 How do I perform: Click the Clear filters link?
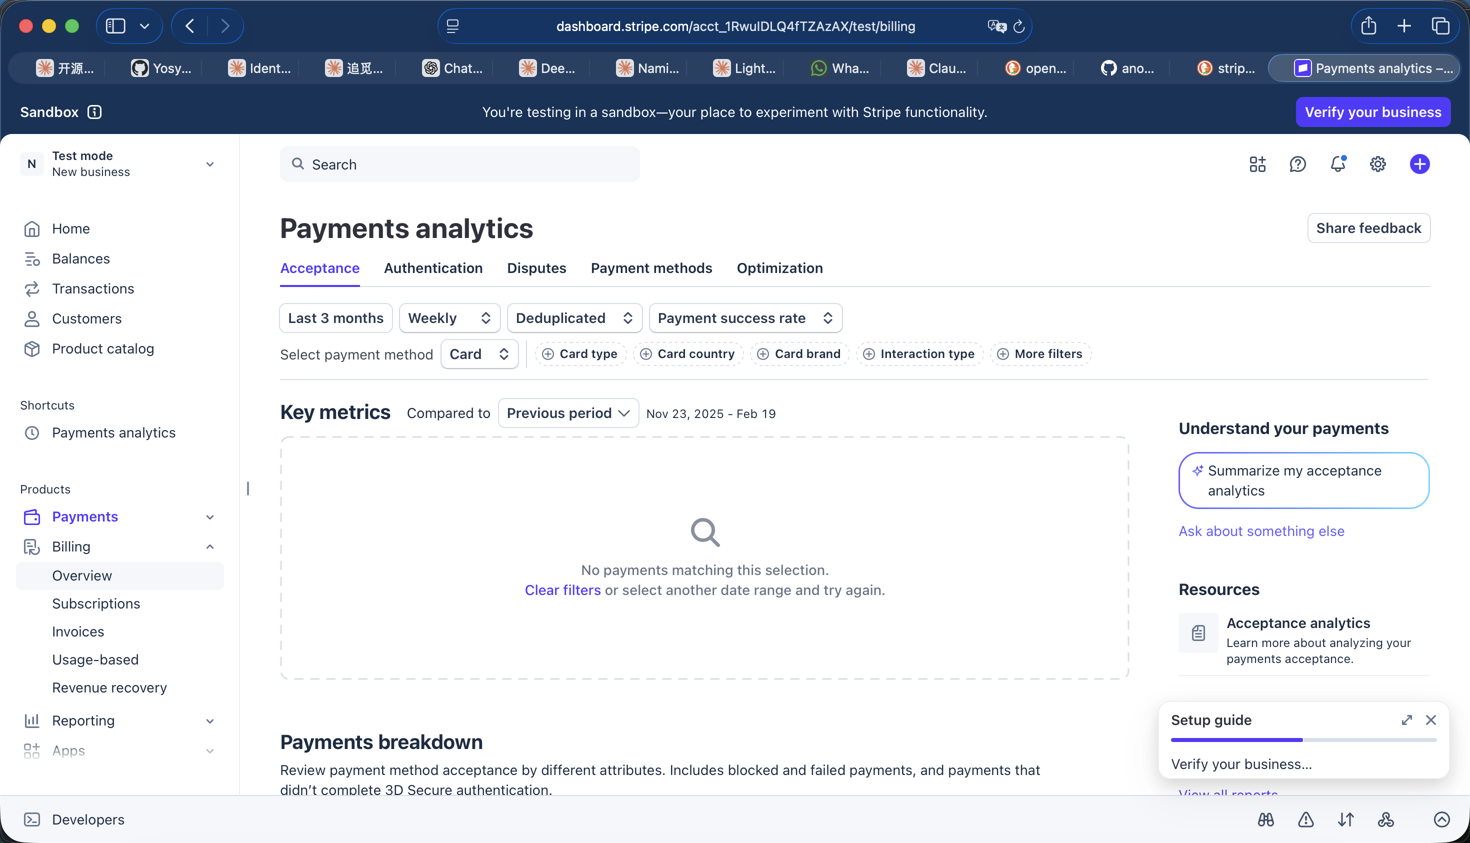tap(563, 590)
